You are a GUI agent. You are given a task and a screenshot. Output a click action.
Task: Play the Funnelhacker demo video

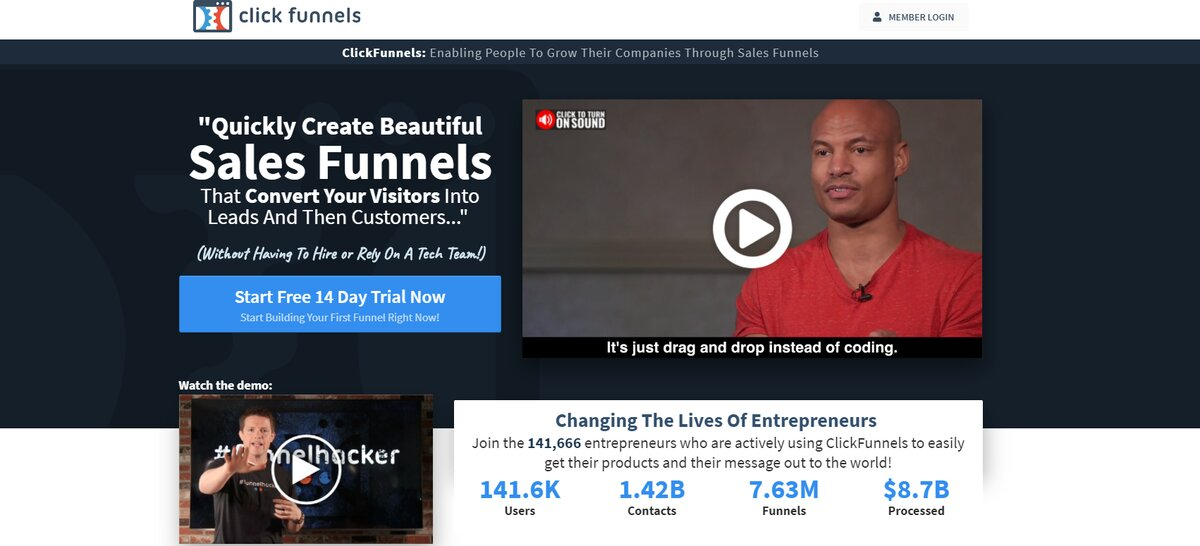[x=306, y=469]
